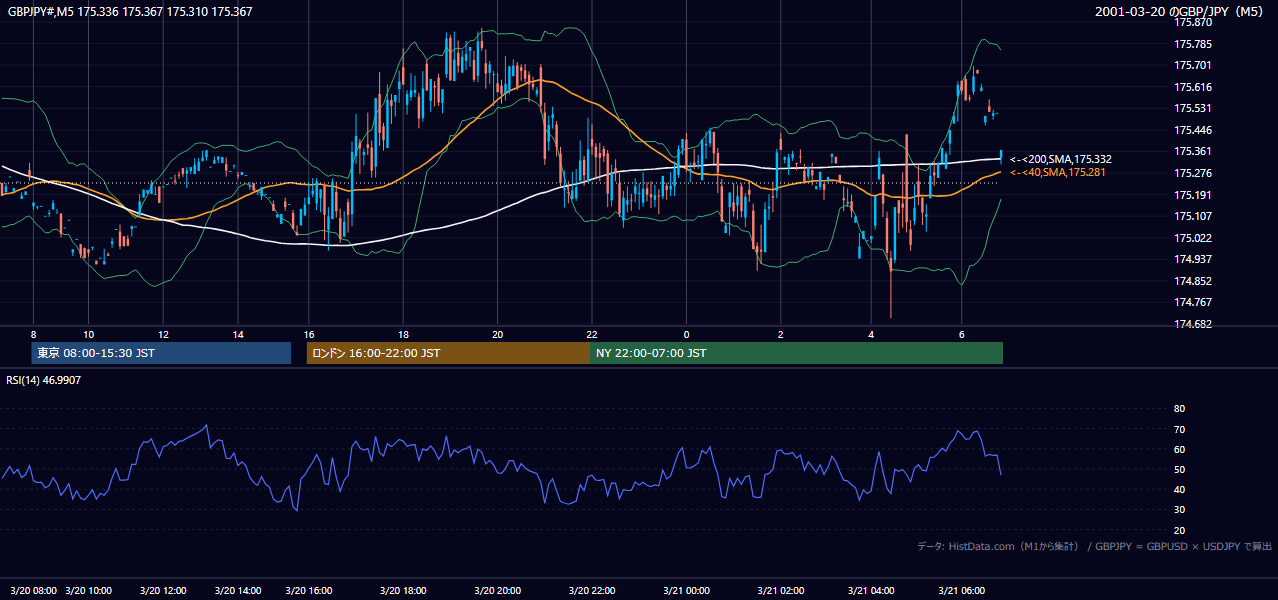Click the hour tick '10' under the price chart
The height and width of the screenshot is (600, 1278).
(x=89, y=334)
